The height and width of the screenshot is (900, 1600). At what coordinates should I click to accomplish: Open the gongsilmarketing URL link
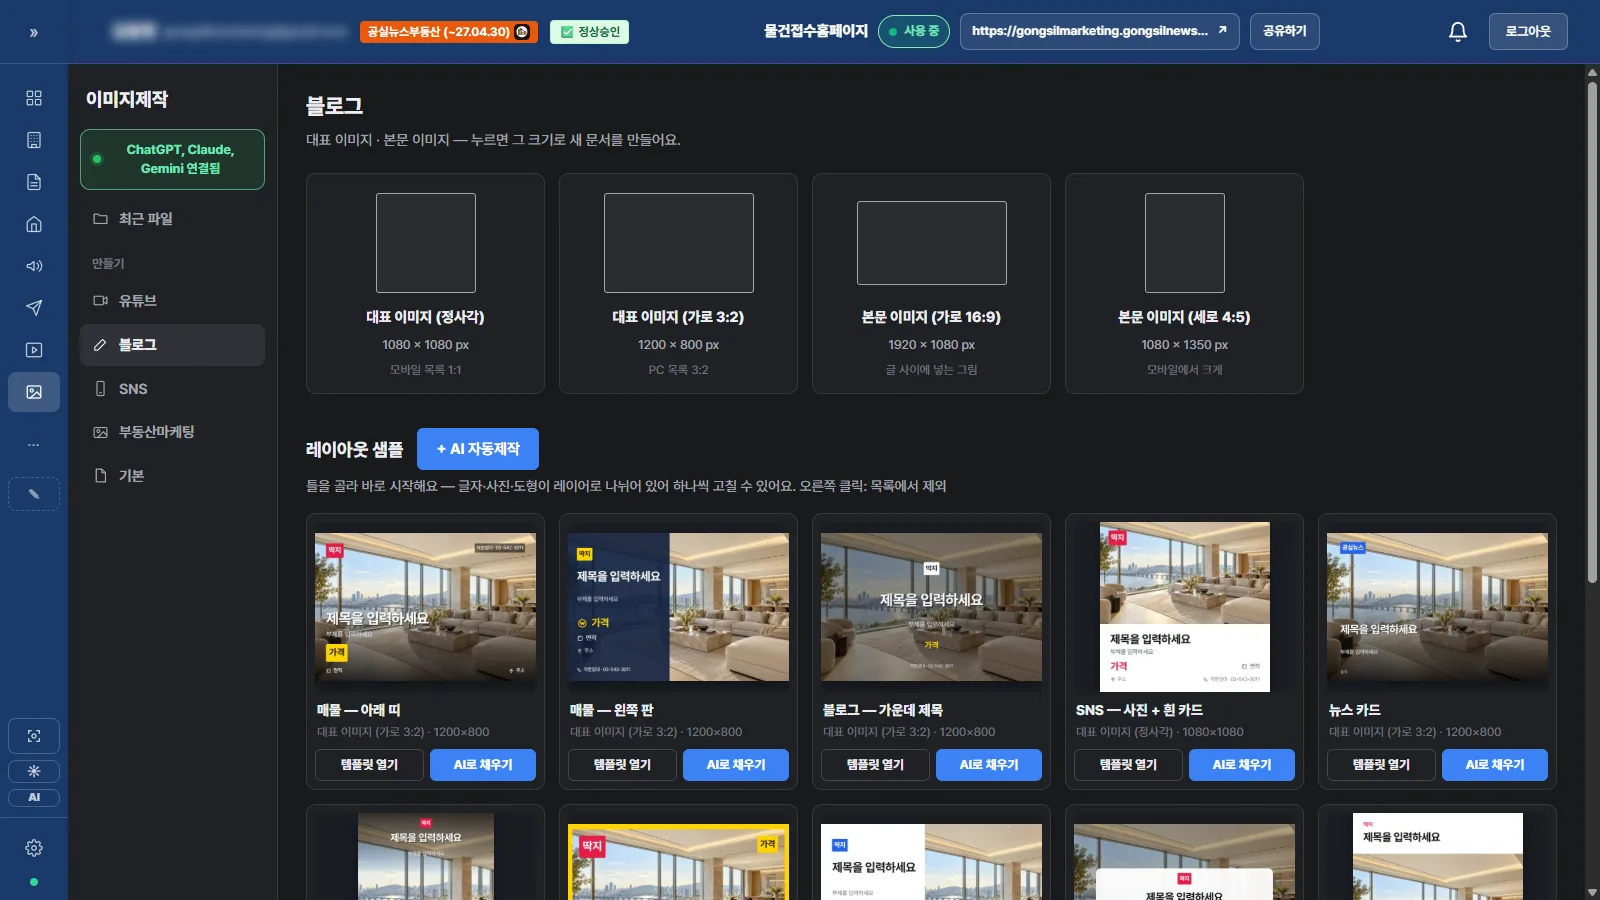click(x=1100, y=31)
